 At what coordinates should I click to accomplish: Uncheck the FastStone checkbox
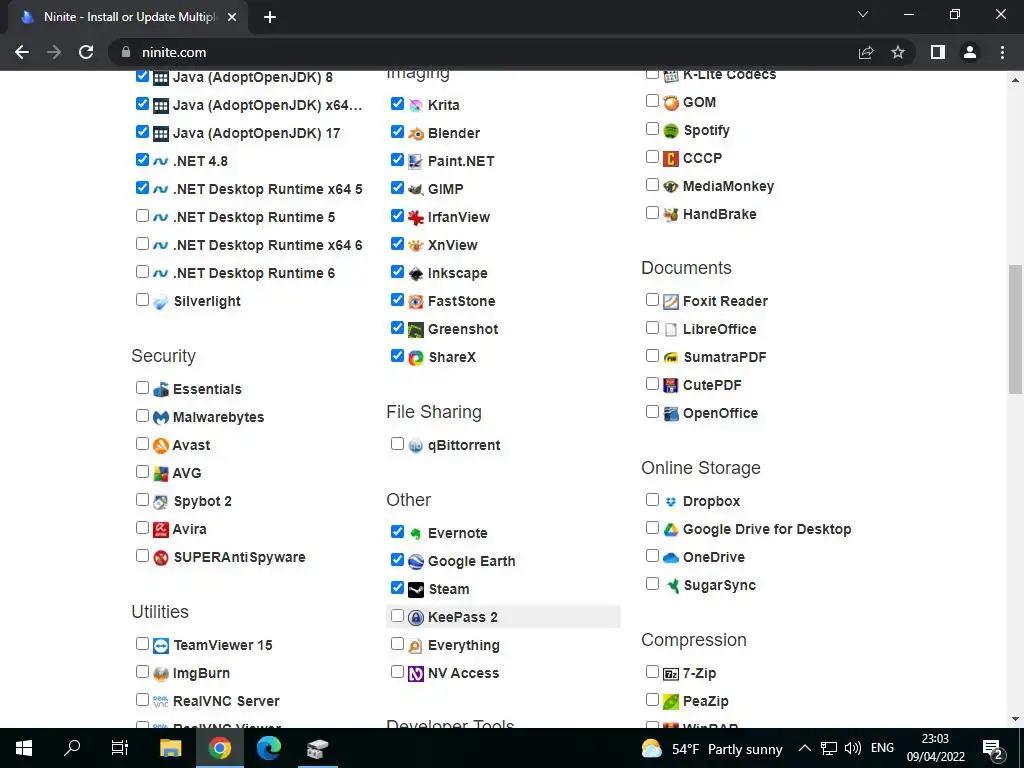point(397,300)
